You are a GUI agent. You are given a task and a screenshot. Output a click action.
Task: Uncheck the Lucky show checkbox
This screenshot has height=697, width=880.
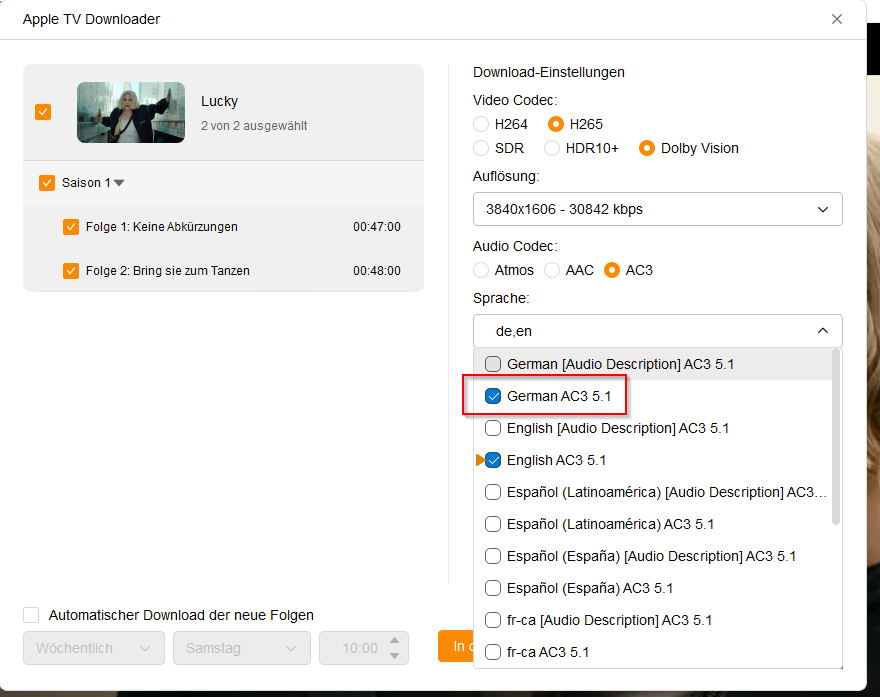coord(43,112)
